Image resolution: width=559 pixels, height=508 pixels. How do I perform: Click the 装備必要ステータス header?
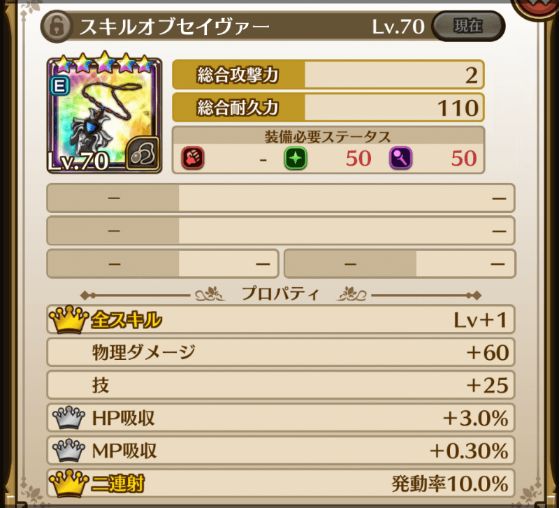pyautogui.click(x=328, y=137)
